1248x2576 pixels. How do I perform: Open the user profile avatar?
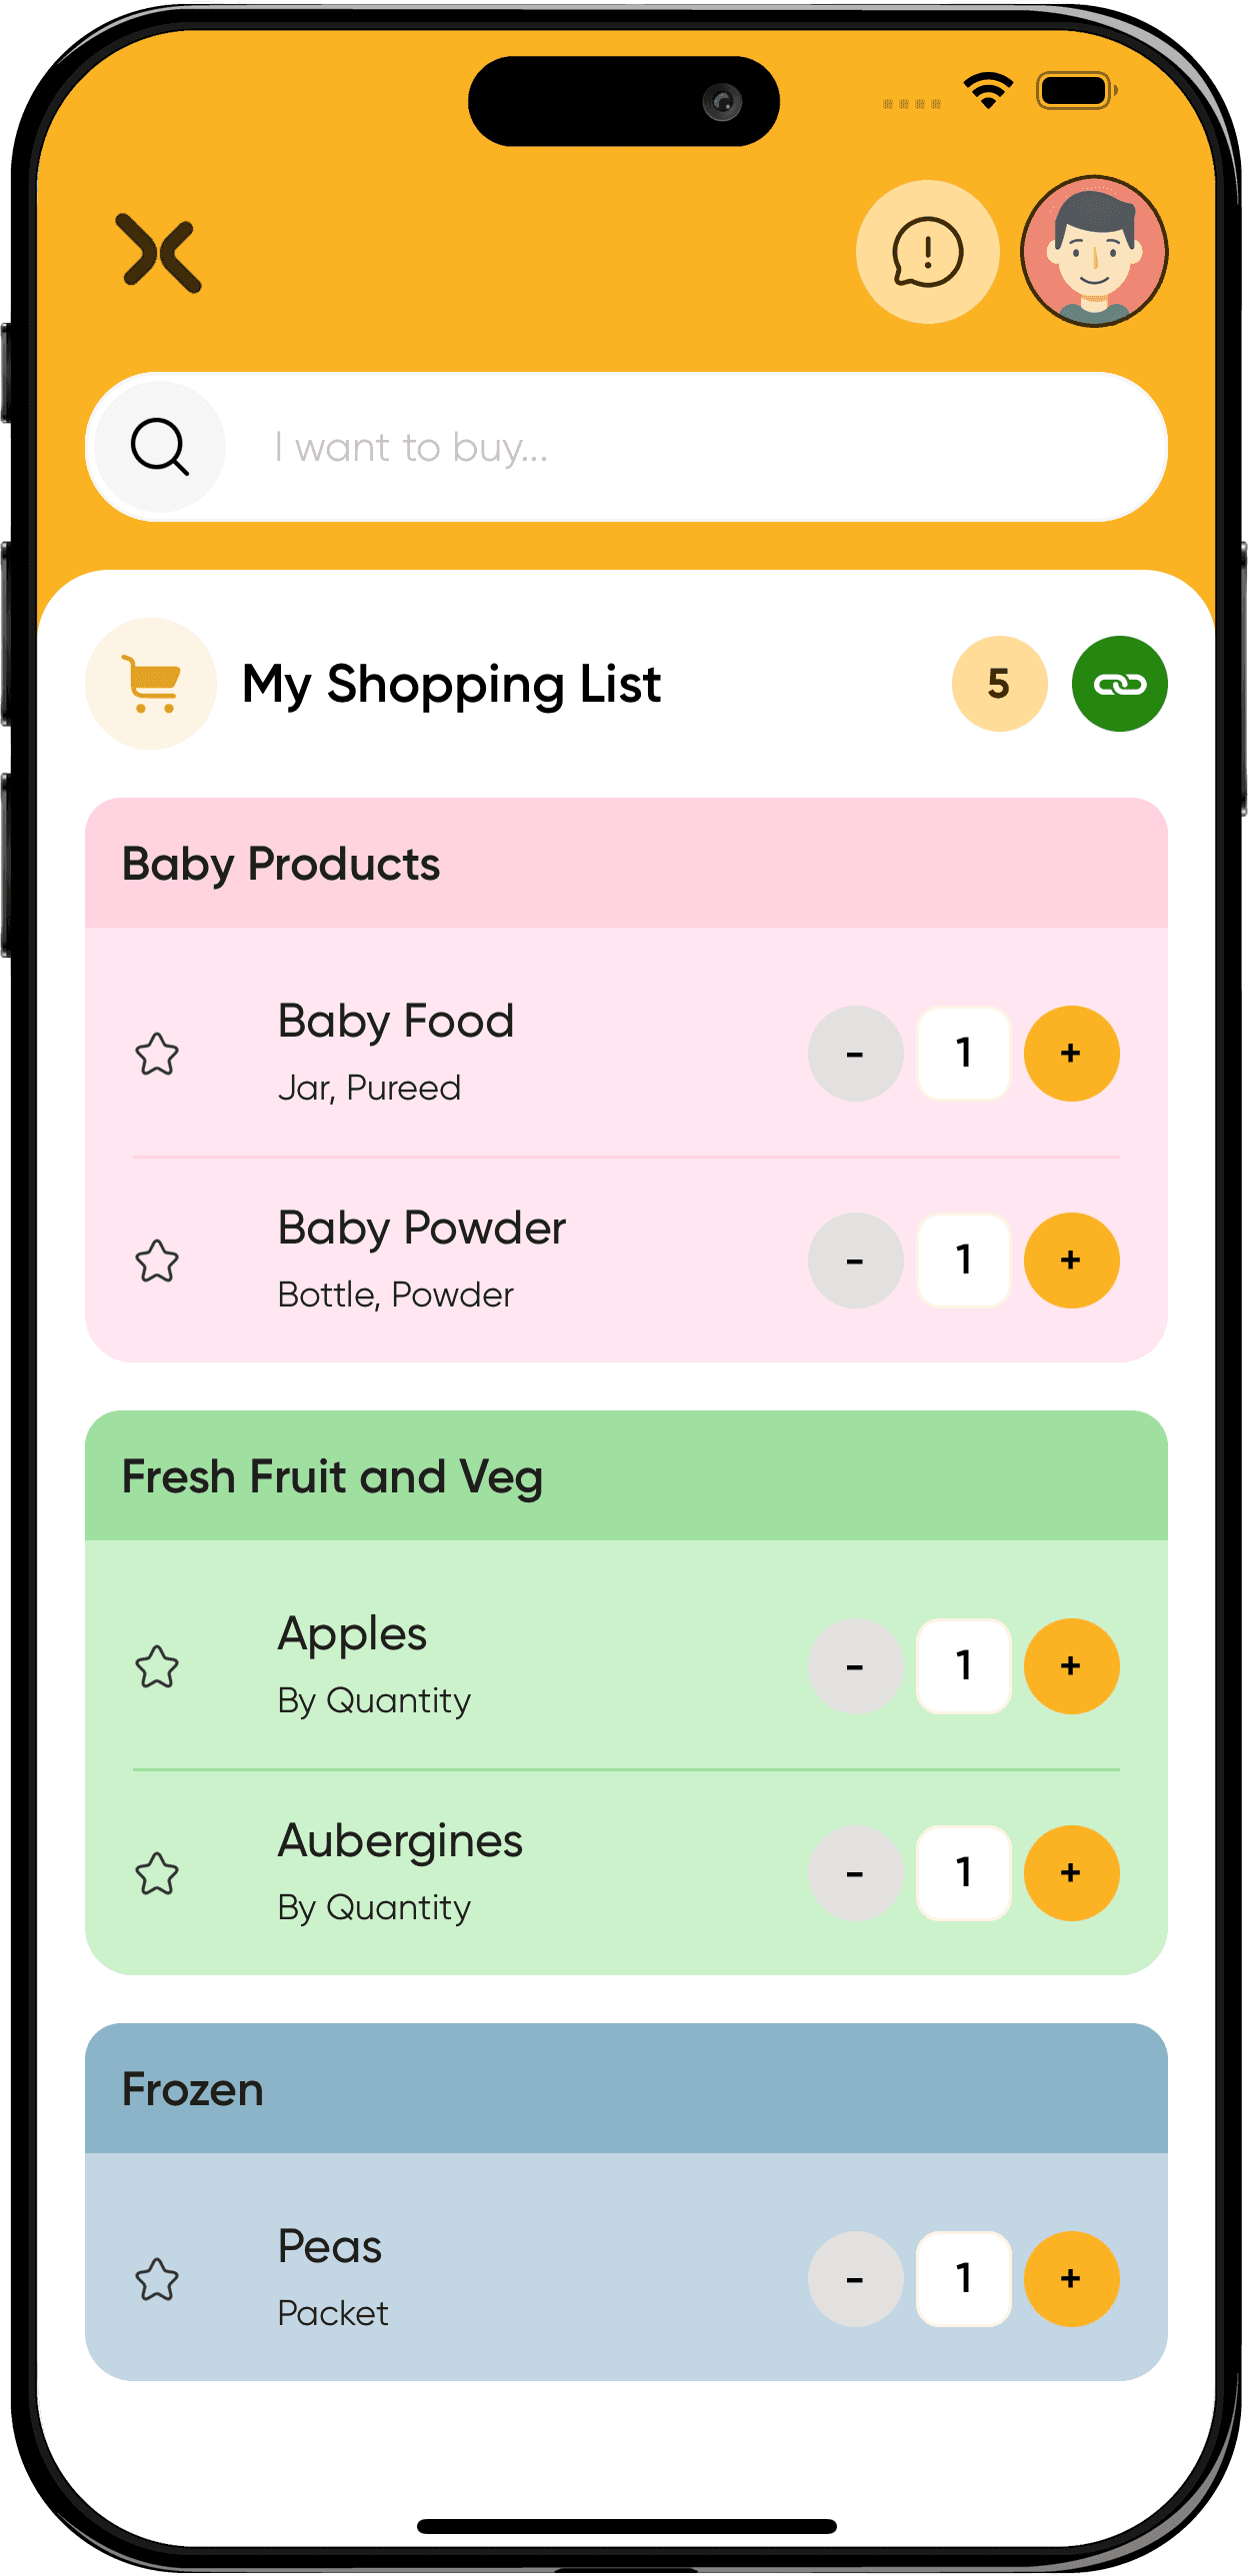(1093, 252)
